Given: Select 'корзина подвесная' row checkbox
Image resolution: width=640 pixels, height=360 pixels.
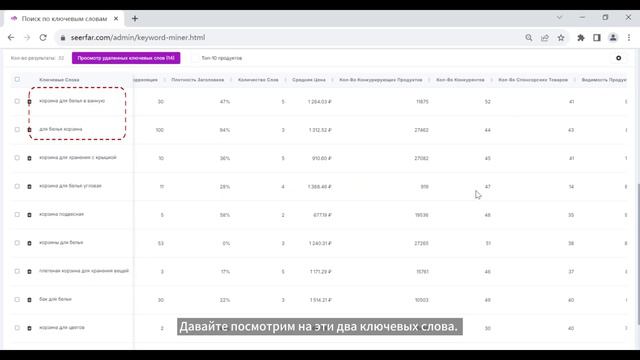Looking at the screenshot, I should (x=17, y=214).
